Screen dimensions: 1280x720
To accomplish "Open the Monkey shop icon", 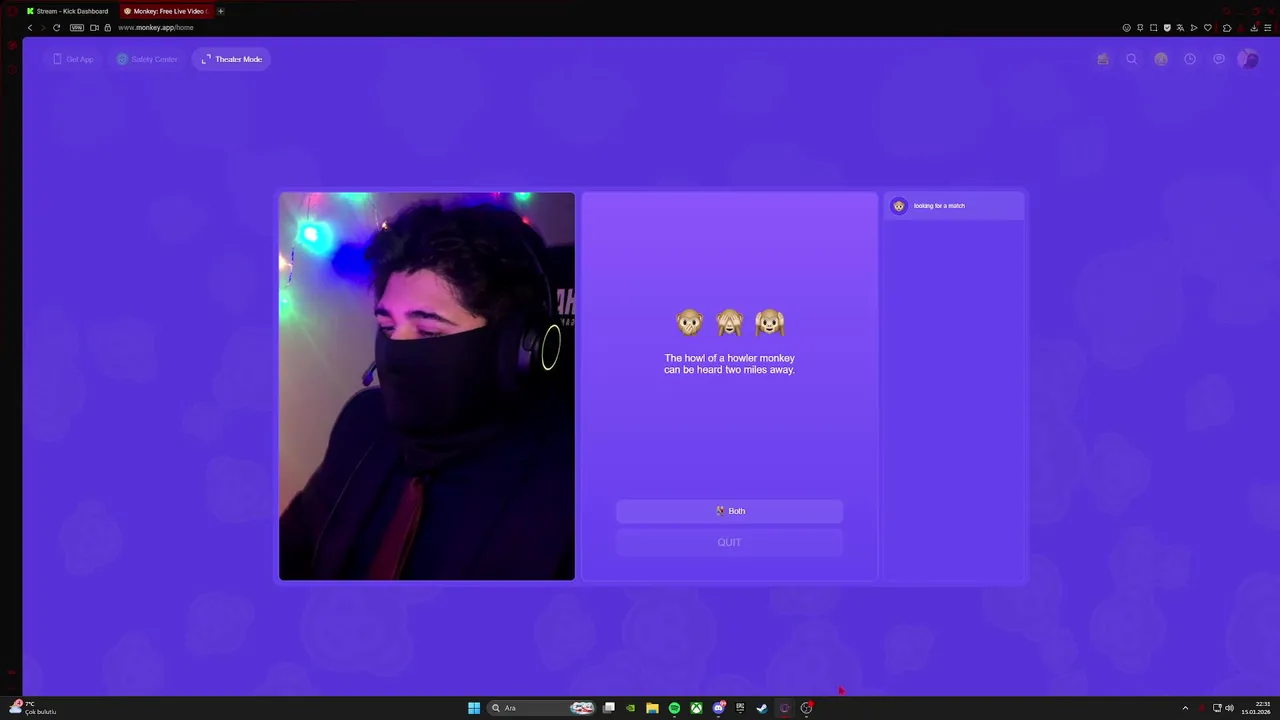I will click(1103, 59).
